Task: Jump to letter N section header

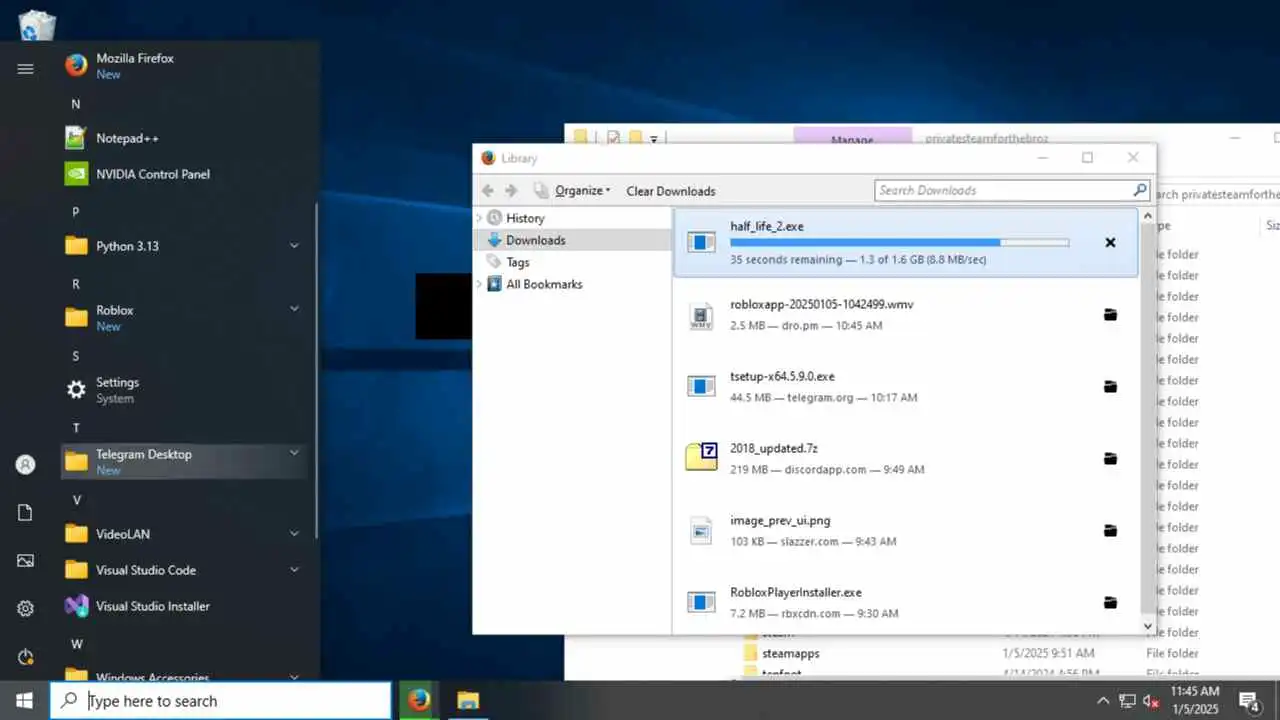Action: (75, 103)
